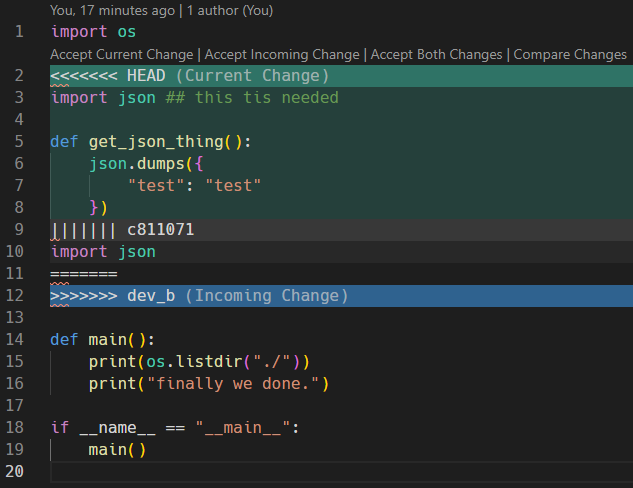Click the Accept Current Change link
Image resolution: width=633 pixels, height=488 pixels.
(x=122, y=54)
